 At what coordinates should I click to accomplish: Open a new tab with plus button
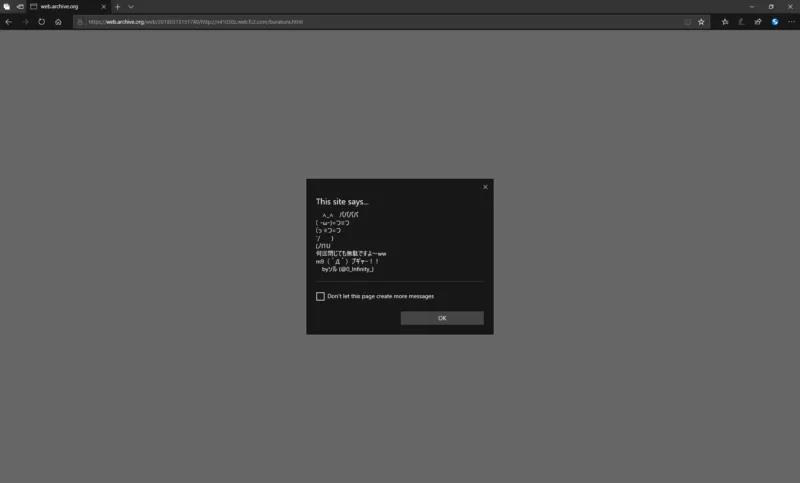(x=117, y=6)
